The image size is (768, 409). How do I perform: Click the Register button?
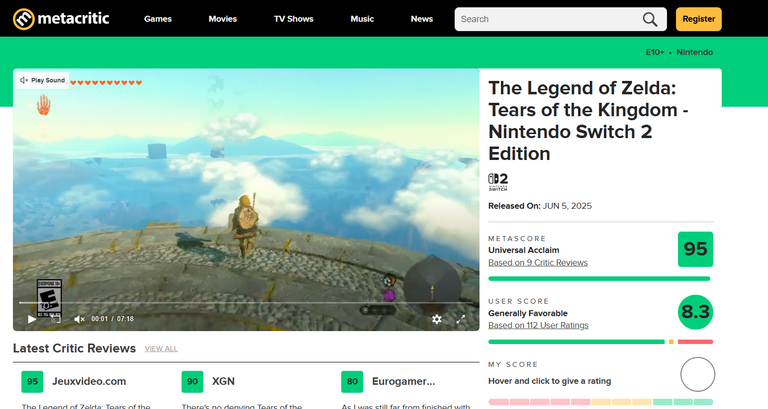coord(698,19)
